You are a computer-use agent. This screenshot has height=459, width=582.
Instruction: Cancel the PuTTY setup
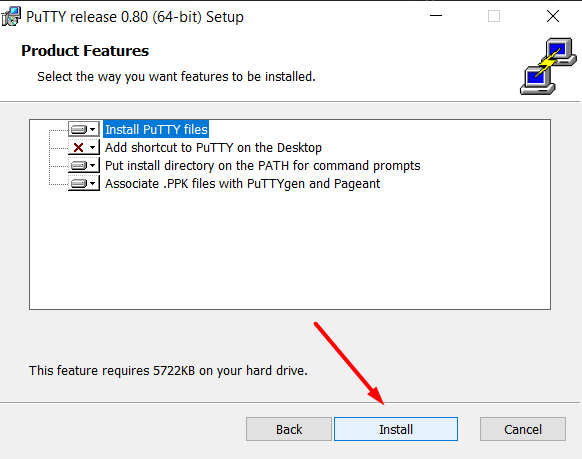point(523,429)
